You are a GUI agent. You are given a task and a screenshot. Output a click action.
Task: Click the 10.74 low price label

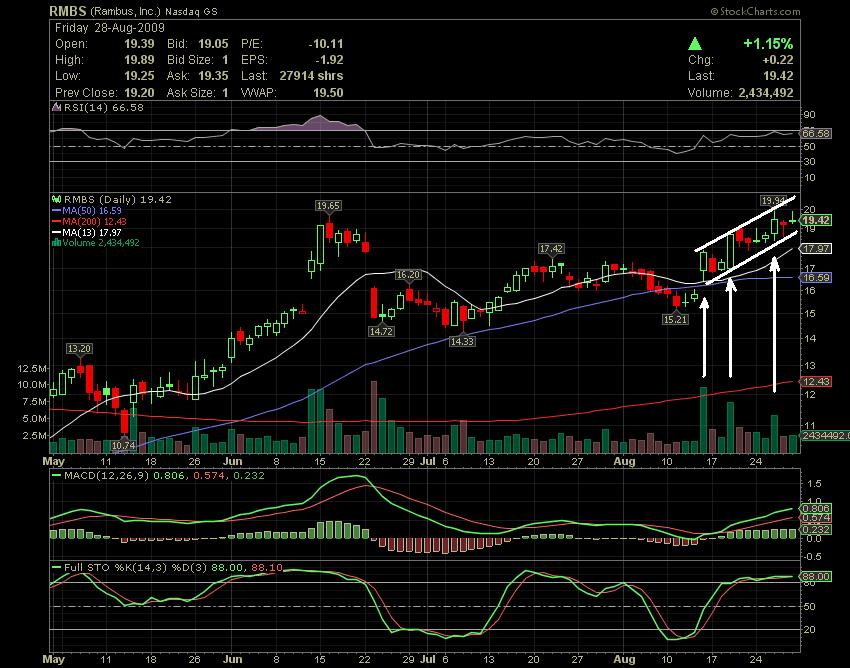[x=124, y=445]
